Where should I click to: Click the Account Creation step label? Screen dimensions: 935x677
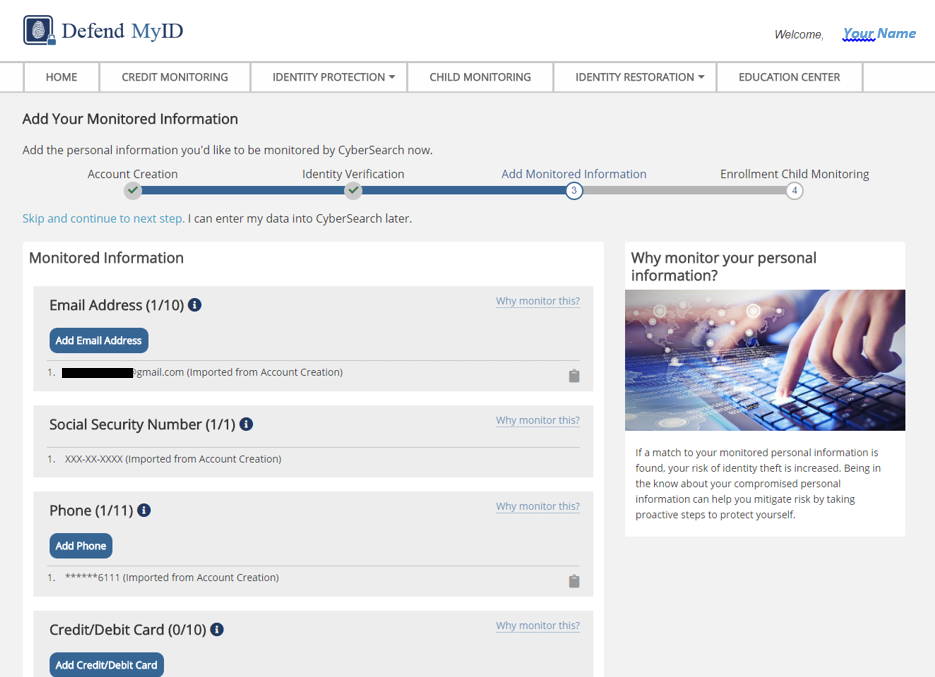coord(132,174)
